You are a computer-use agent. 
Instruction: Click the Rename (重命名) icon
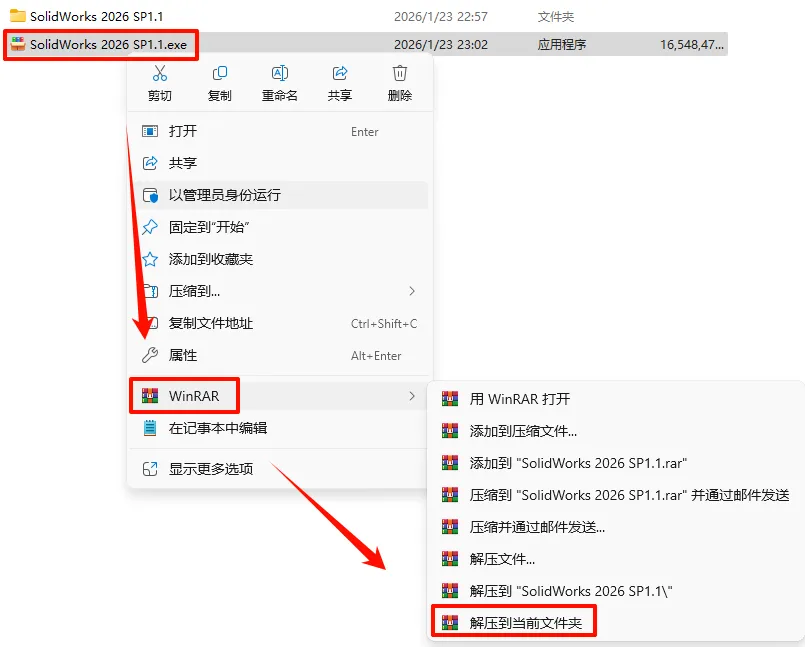(279, 73)
